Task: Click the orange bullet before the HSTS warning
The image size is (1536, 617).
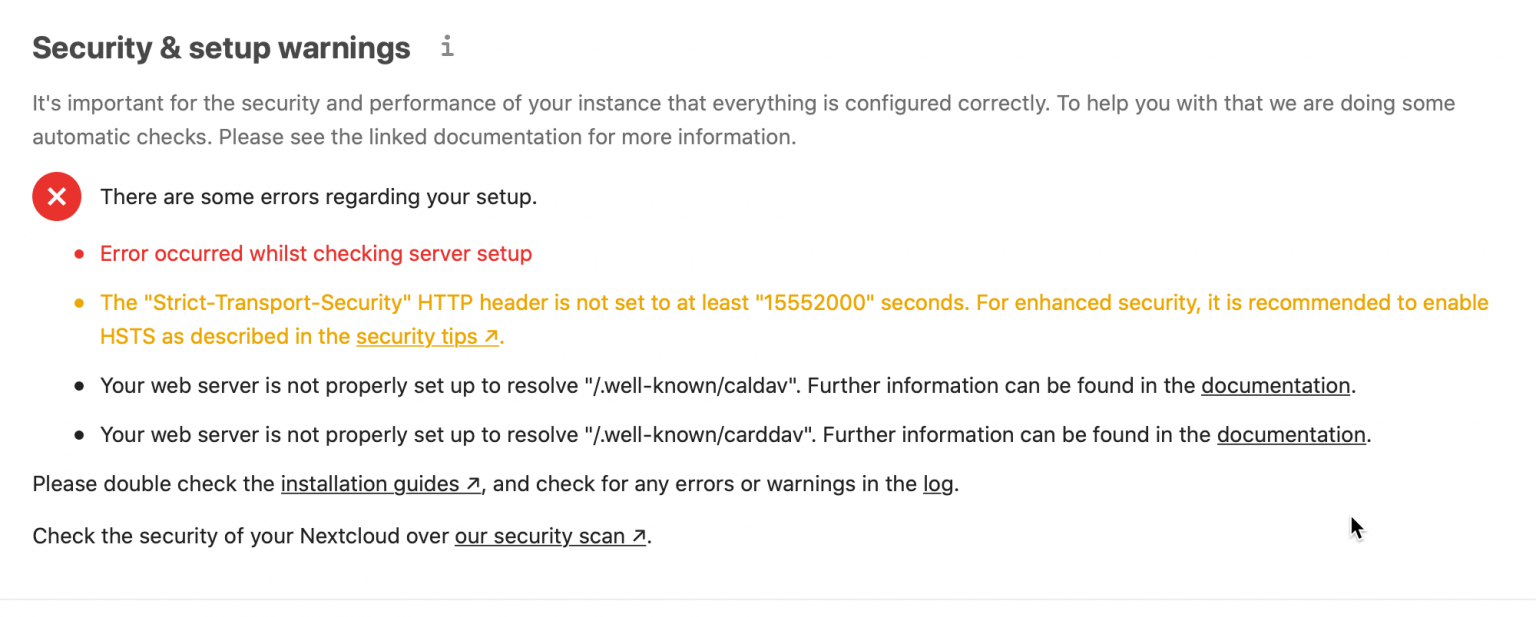Action: click(78, 302)
